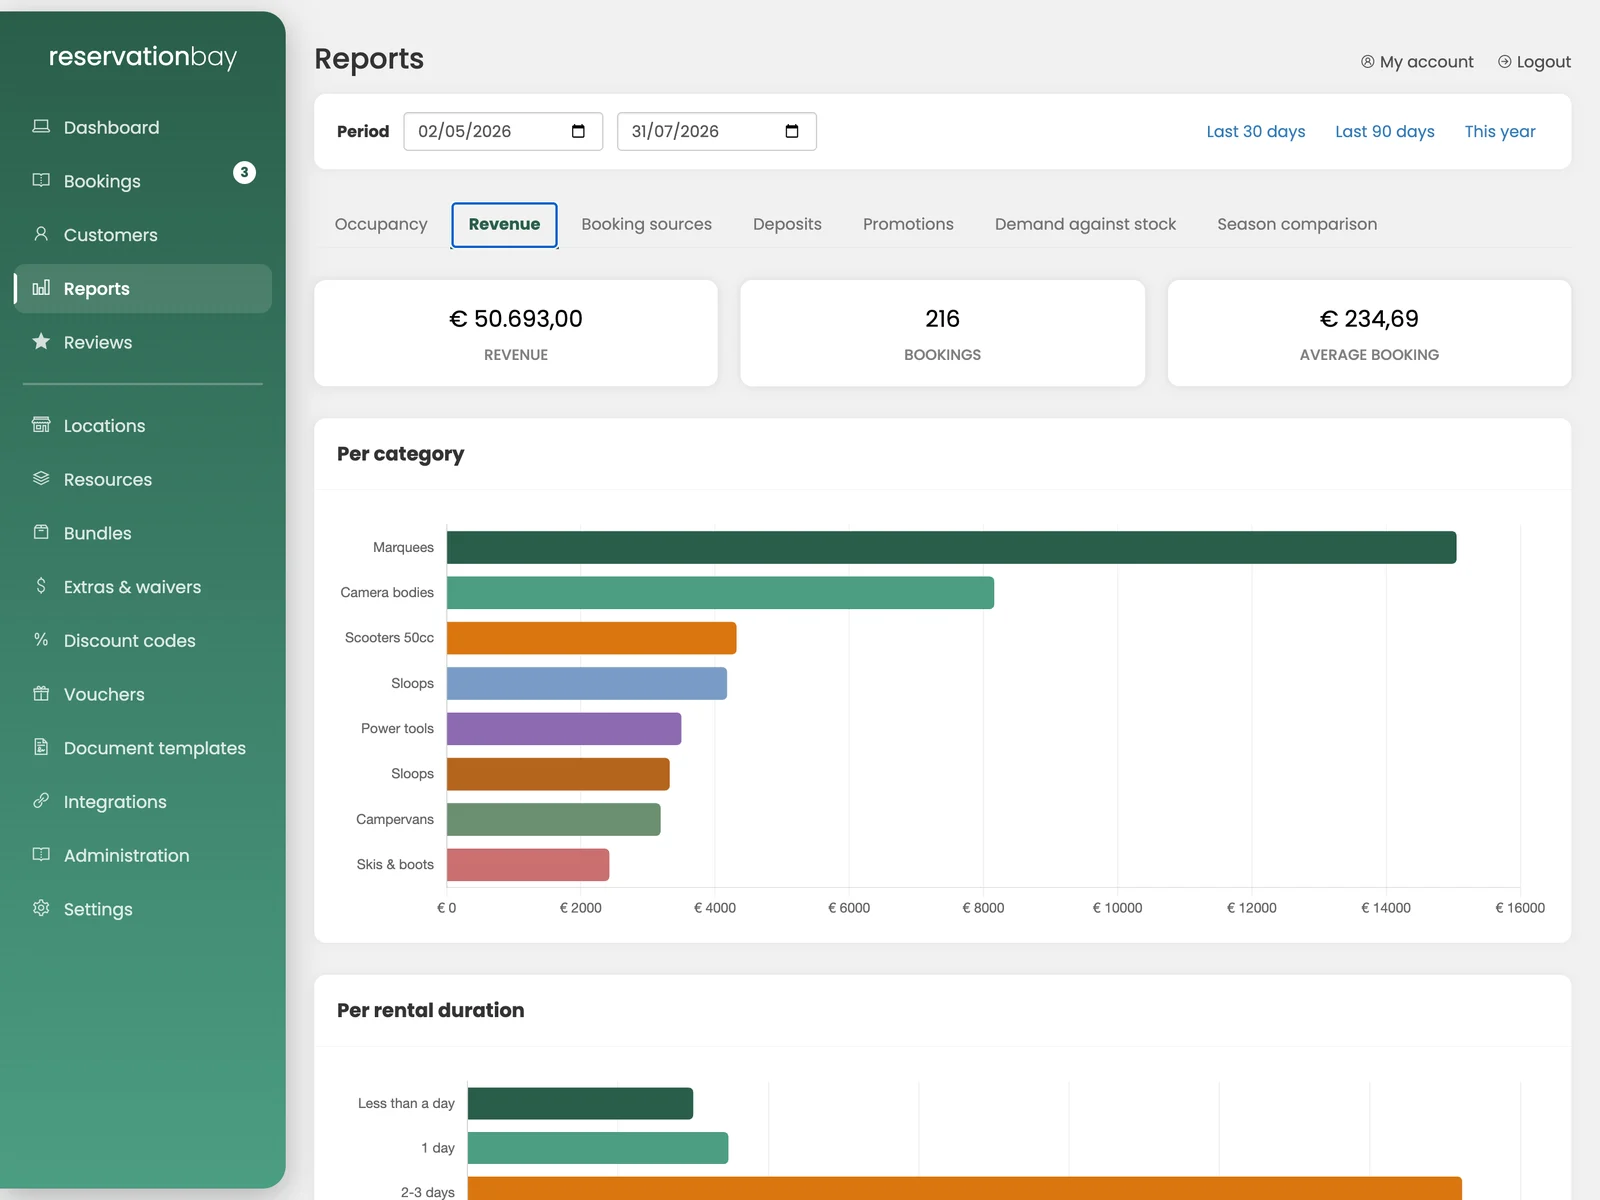The height and width of the screenshot is (1200, 1600).
Task: Click the My account user icon
Action: (x=1367, y=62)
